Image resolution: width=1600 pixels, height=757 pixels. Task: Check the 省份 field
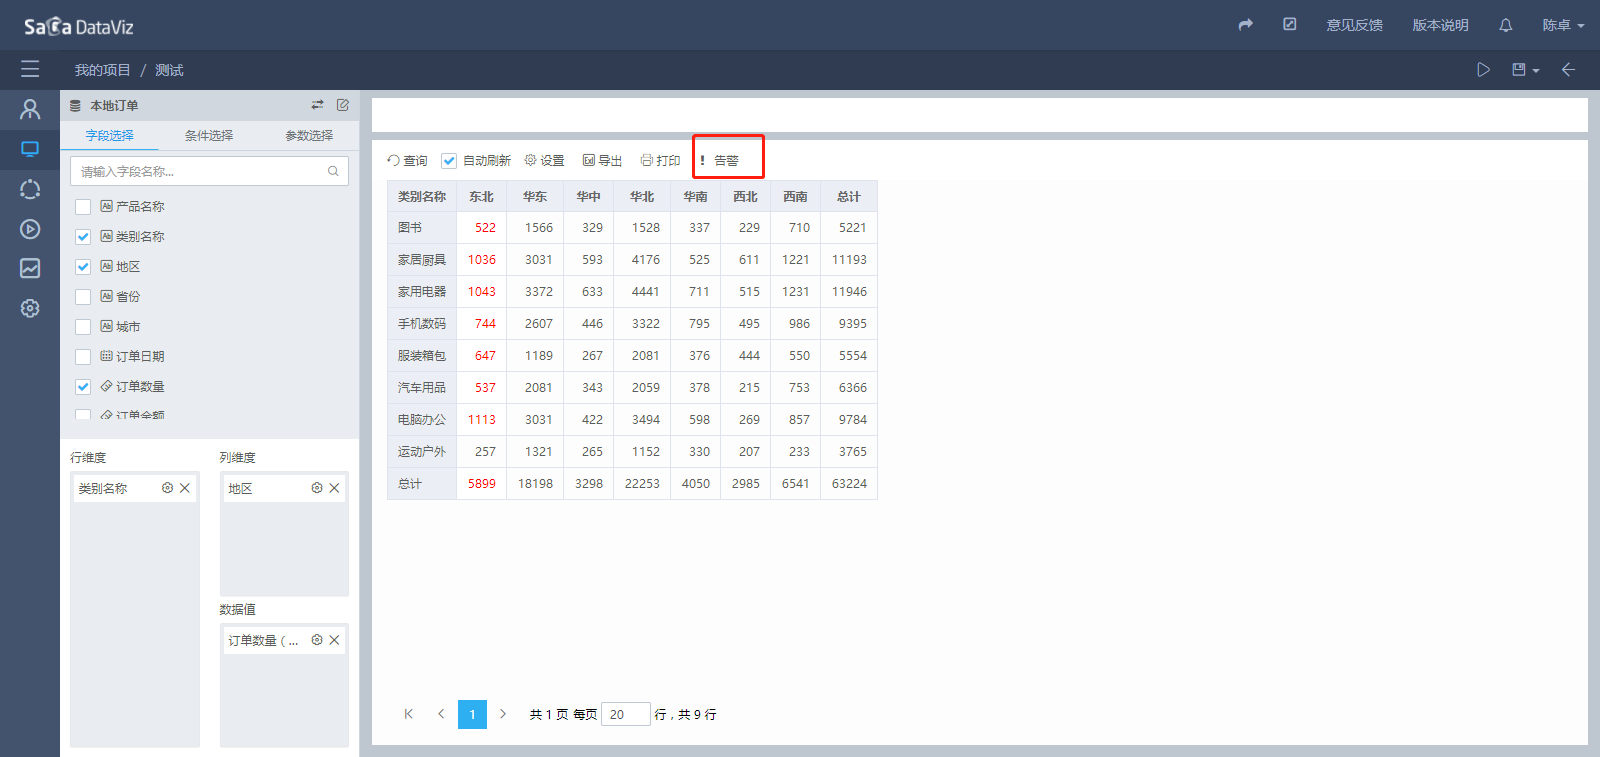83,296
